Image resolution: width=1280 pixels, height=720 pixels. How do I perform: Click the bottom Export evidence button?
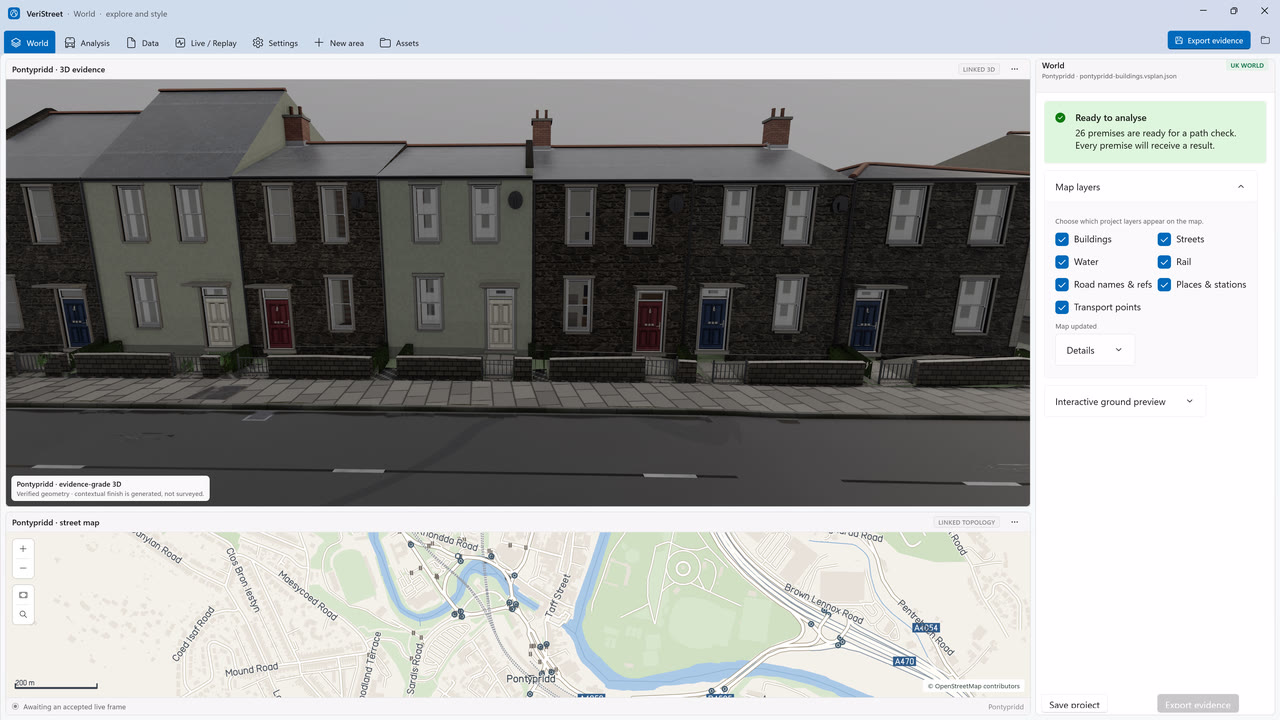pyautogui.click(x=1198, y=704)
